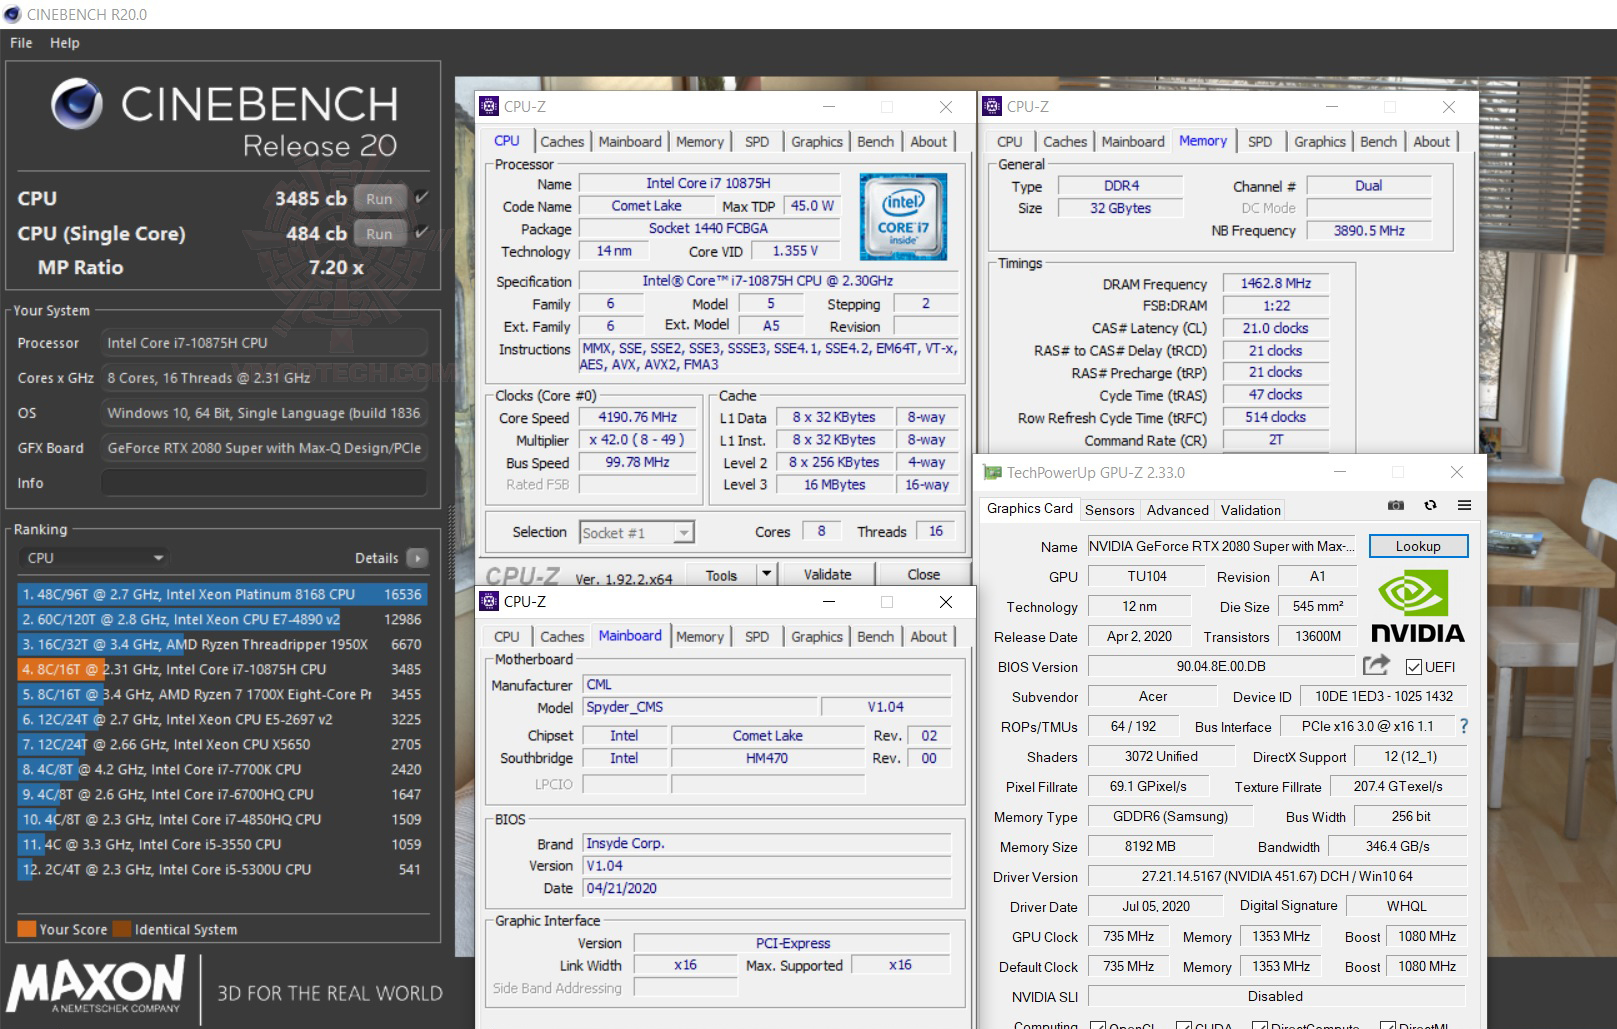
Task: Select the Intel Xeon E7-4890 v2 ranking row
Action: 222,619
